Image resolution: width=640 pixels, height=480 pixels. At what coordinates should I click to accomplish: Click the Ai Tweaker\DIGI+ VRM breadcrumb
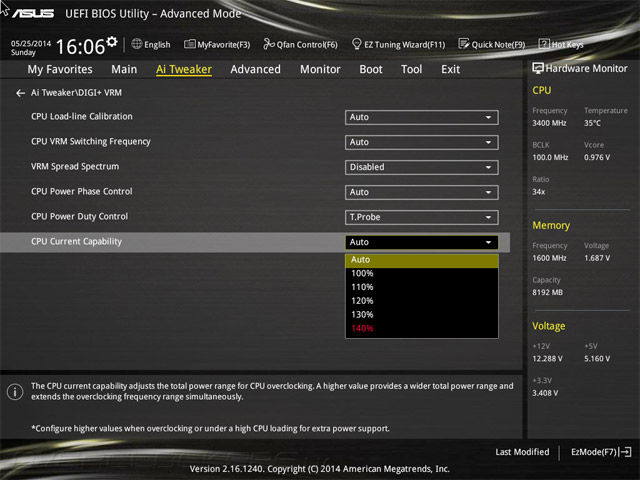[x=76, y=93]
